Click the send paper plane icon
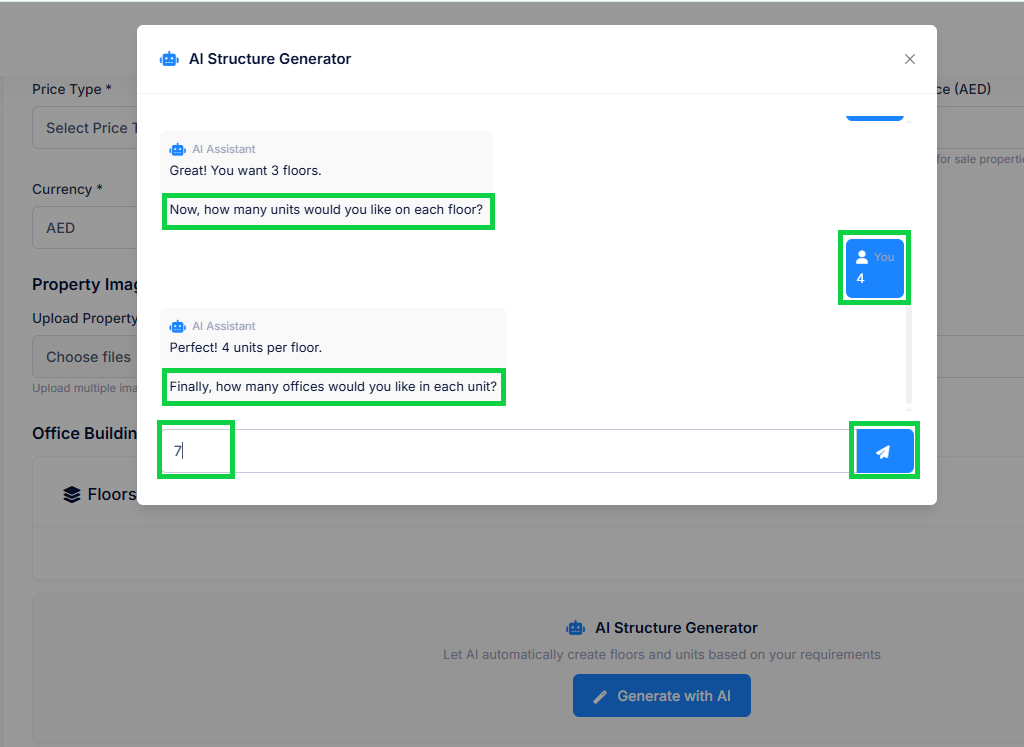 (x=883, y=451)
